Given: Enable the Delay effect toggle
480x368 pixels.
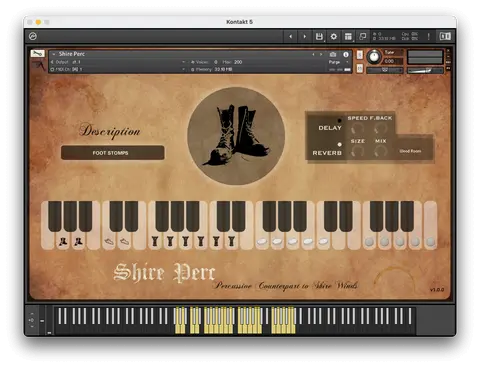Looking at the screenshot, I should (339, 120).
